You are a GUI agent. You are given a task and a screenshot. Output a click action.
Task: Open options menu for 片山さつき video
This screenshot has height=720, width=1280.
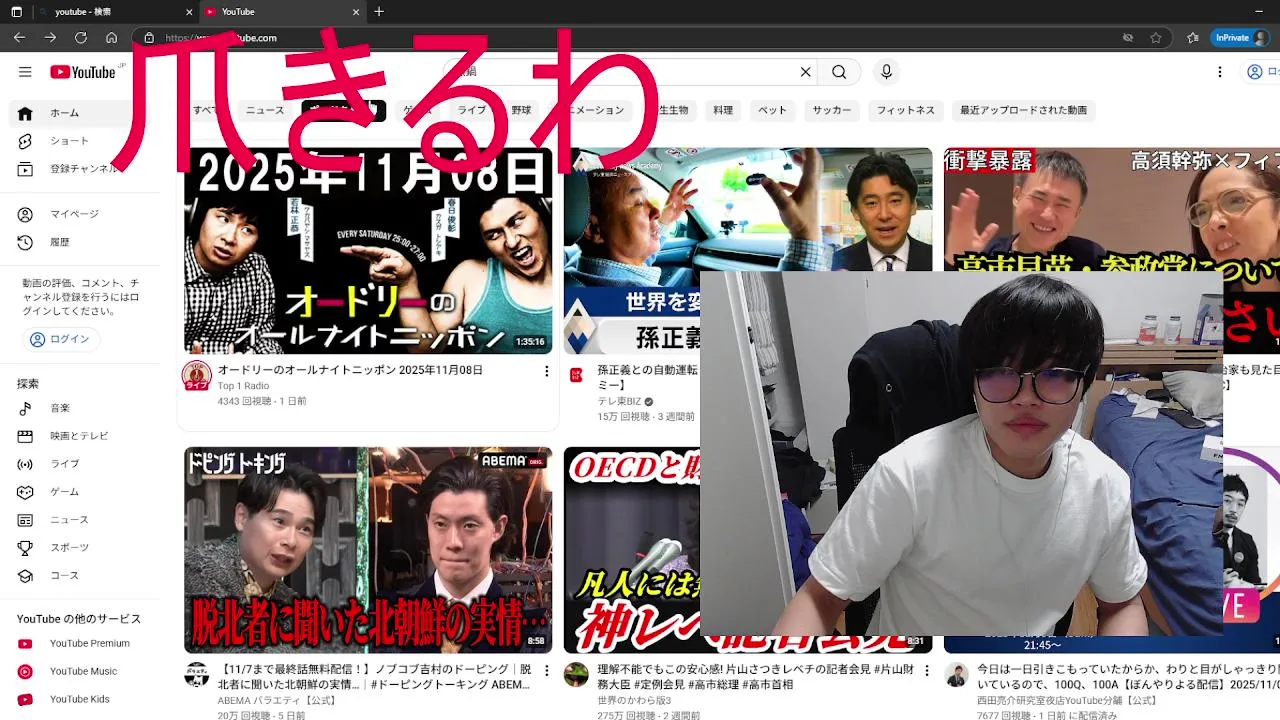point(926,671)
